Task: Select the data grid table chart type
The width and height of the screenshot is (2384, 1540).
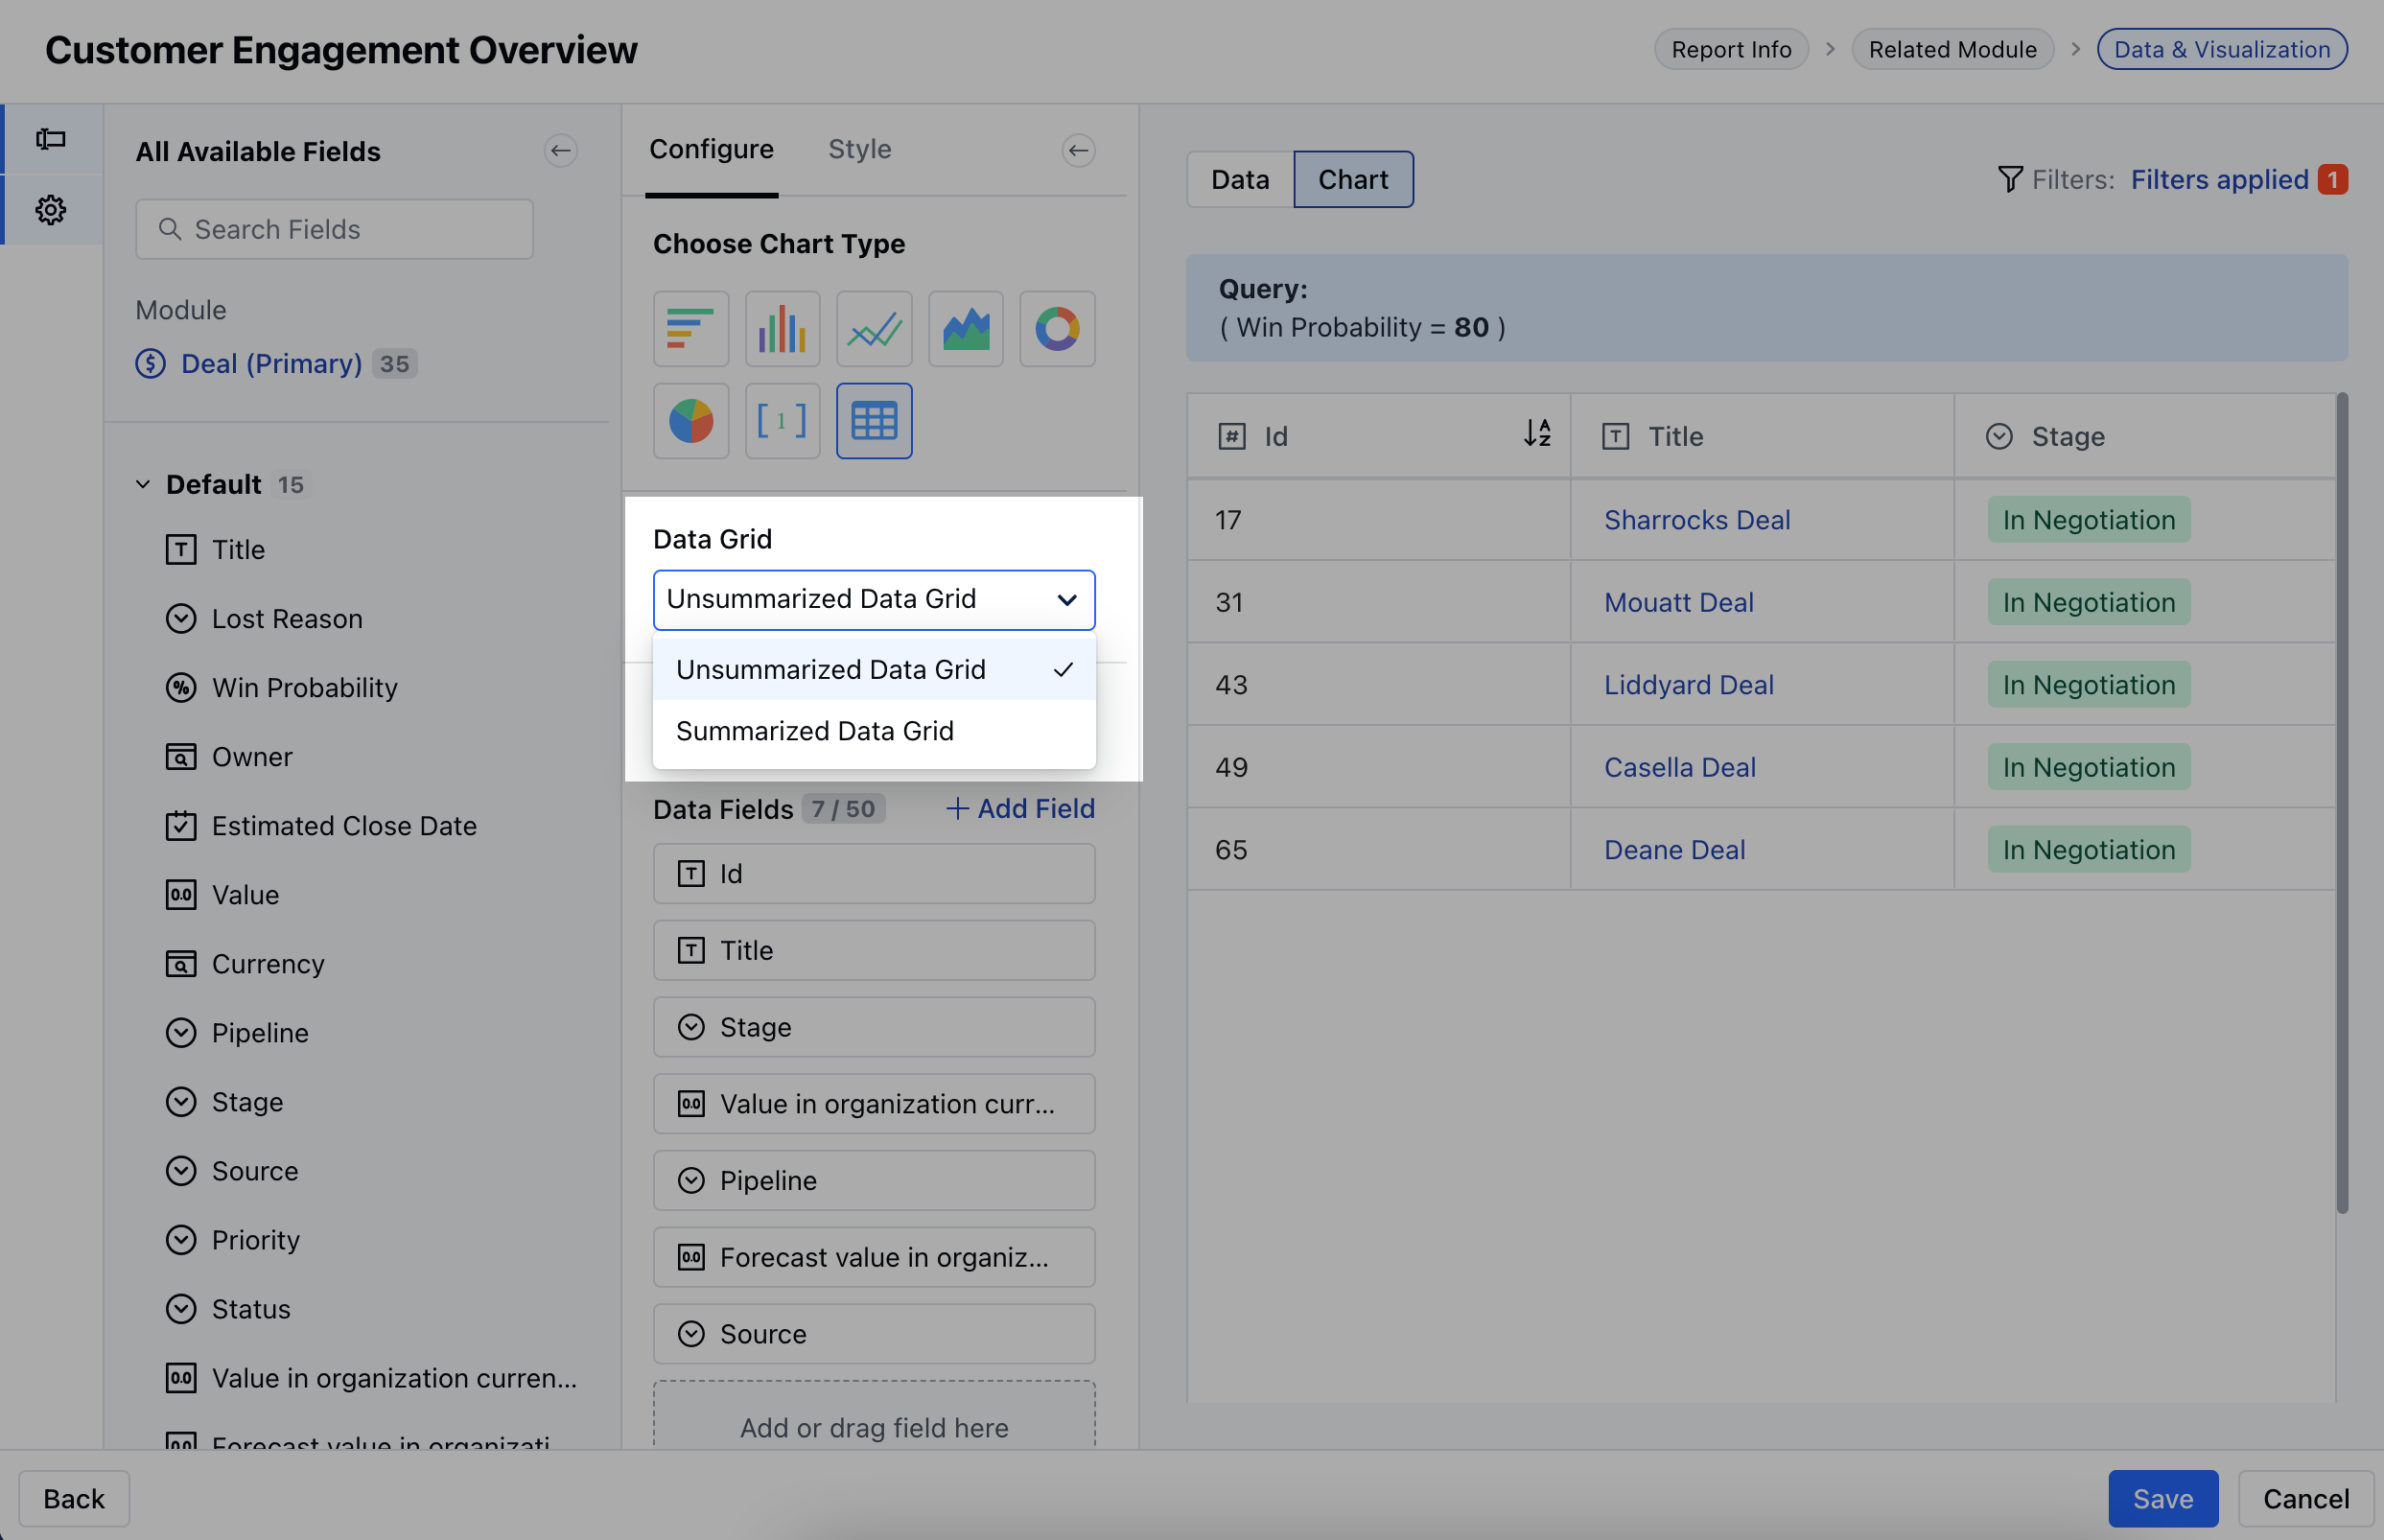Action: click(874, 421)
